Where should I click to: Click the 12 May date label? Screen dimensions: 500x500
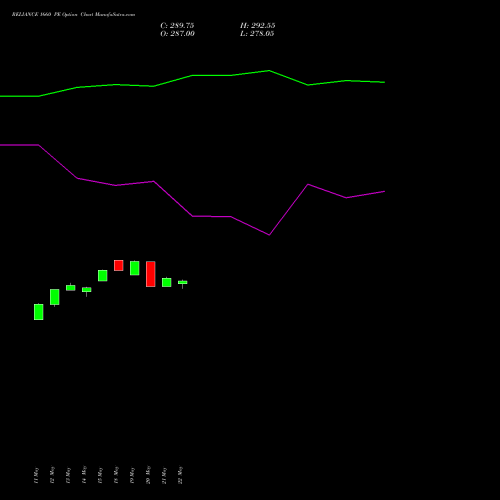click(52, 475)
